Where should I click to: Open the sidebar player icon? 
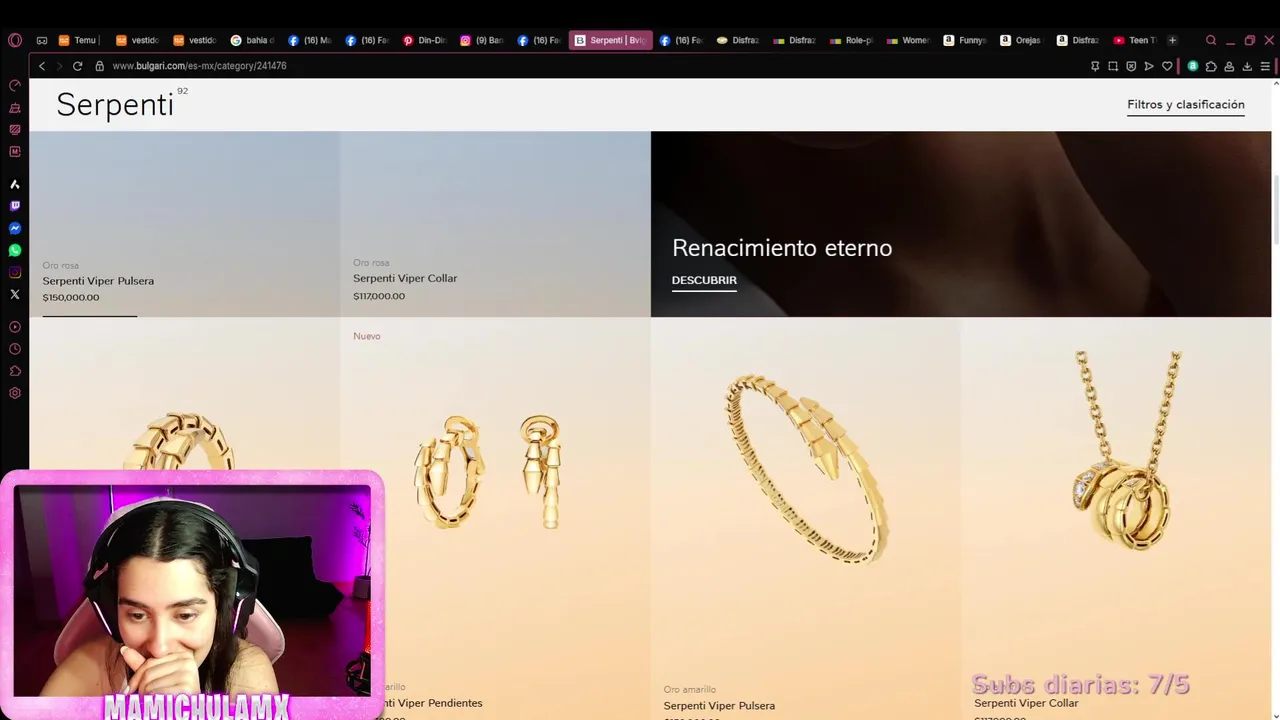14,327
